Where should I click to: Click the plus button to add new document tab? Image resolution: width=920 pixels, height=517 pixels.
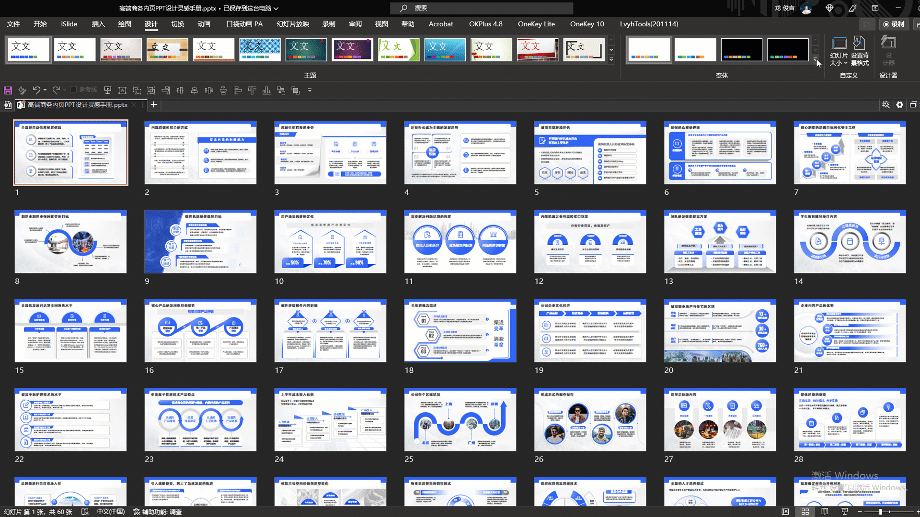coord(154,104)
